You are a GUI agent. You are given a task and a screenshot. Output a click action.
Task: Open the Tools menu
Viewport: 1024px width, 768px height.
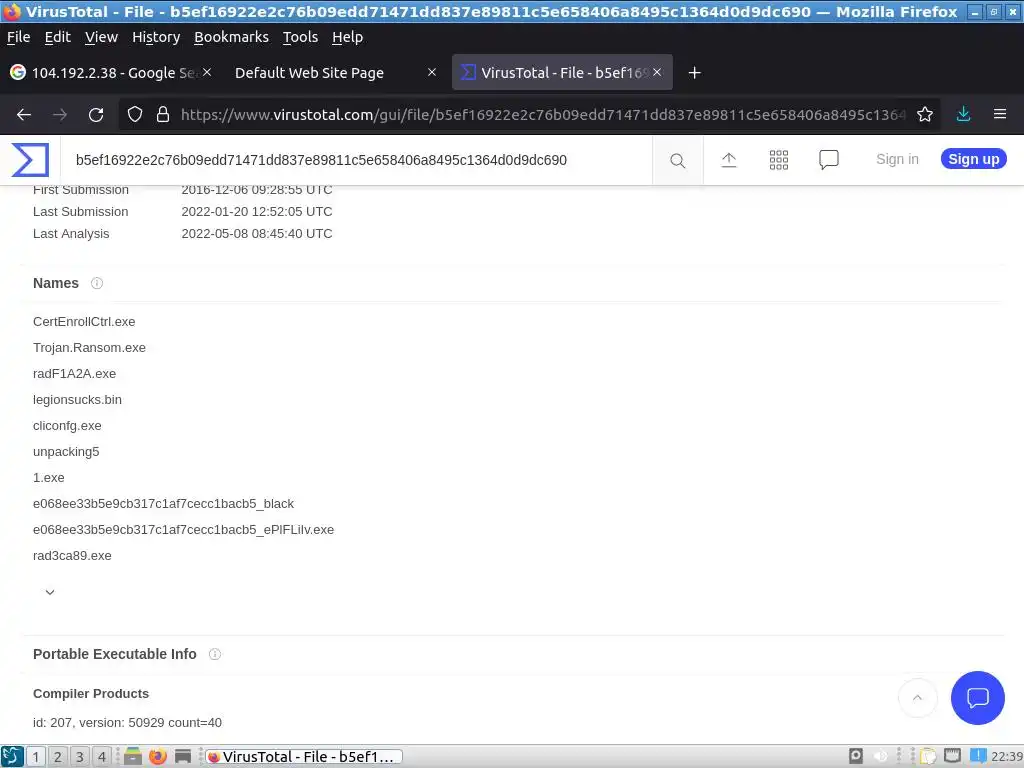(x=300, y=37)
